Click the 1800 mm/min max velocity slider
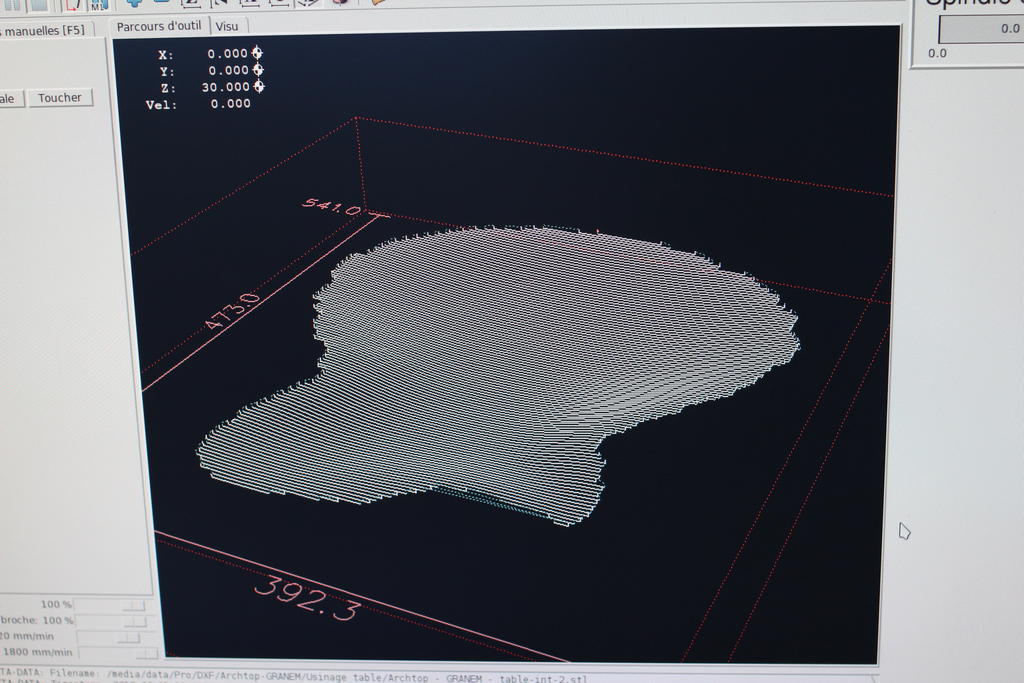Screen dimensions: 1024x683 coord(111,653)
